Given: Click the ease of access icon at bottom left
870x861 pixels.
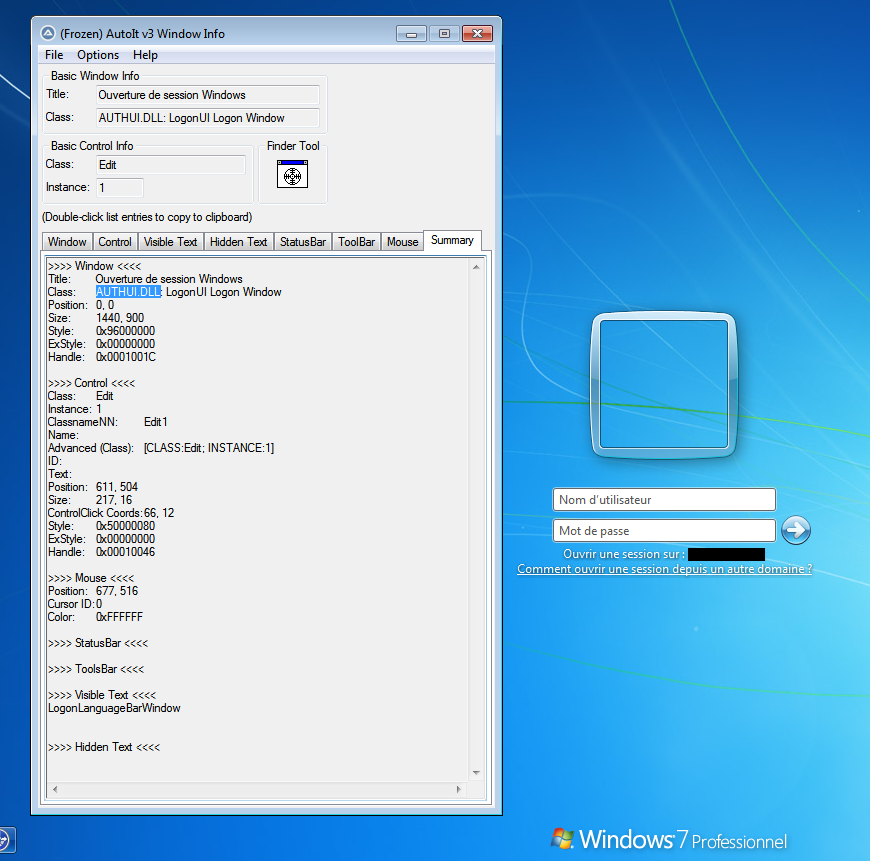Looking at the screenshot, I should pyautogui.click(x=7, y=839).
